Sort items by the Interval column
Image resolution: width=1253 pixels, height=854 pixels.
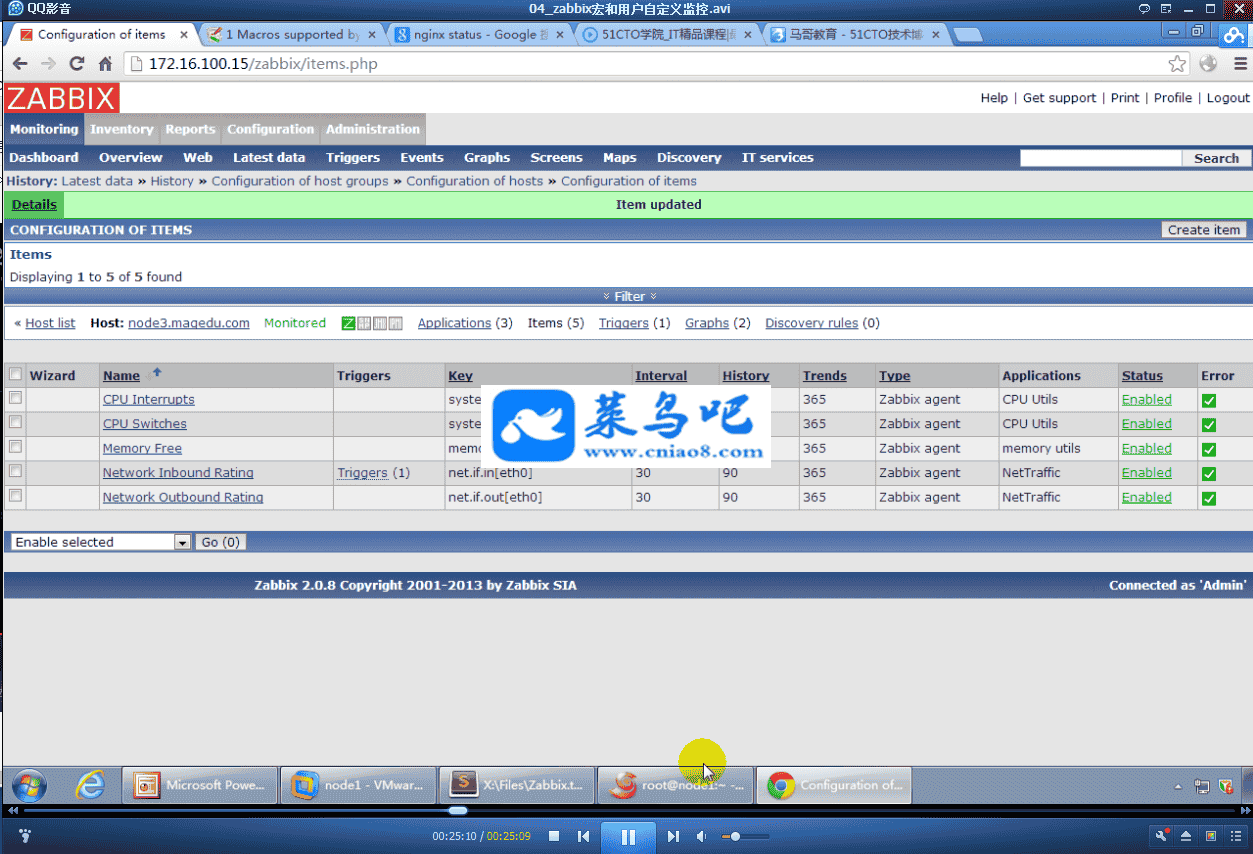click(661, 376)
